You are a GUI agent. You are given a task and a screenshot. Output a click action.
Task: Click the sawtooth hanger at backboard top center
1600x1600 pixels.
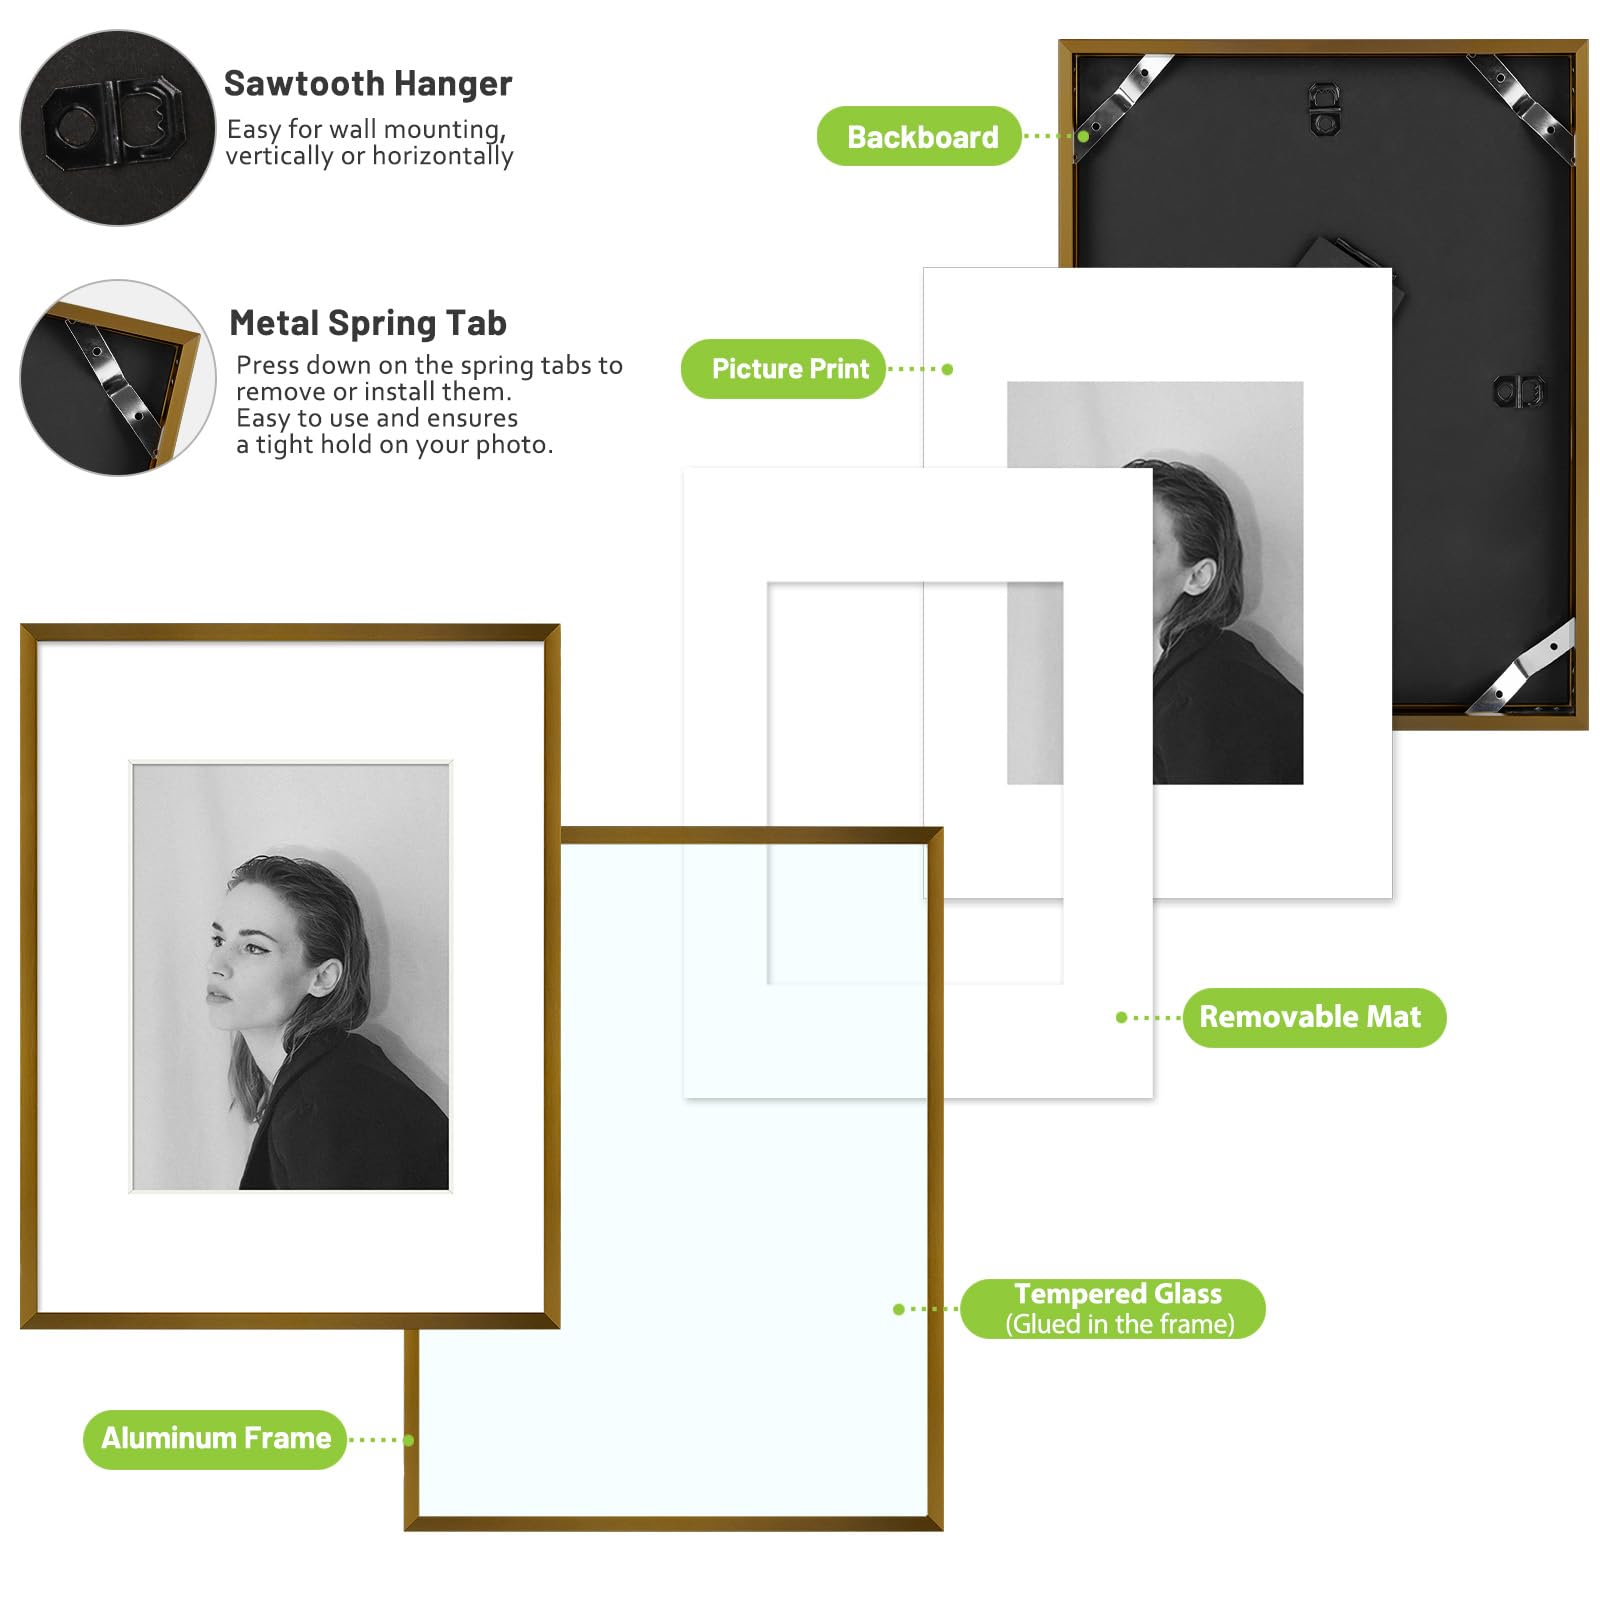(x=1325, y=109)
